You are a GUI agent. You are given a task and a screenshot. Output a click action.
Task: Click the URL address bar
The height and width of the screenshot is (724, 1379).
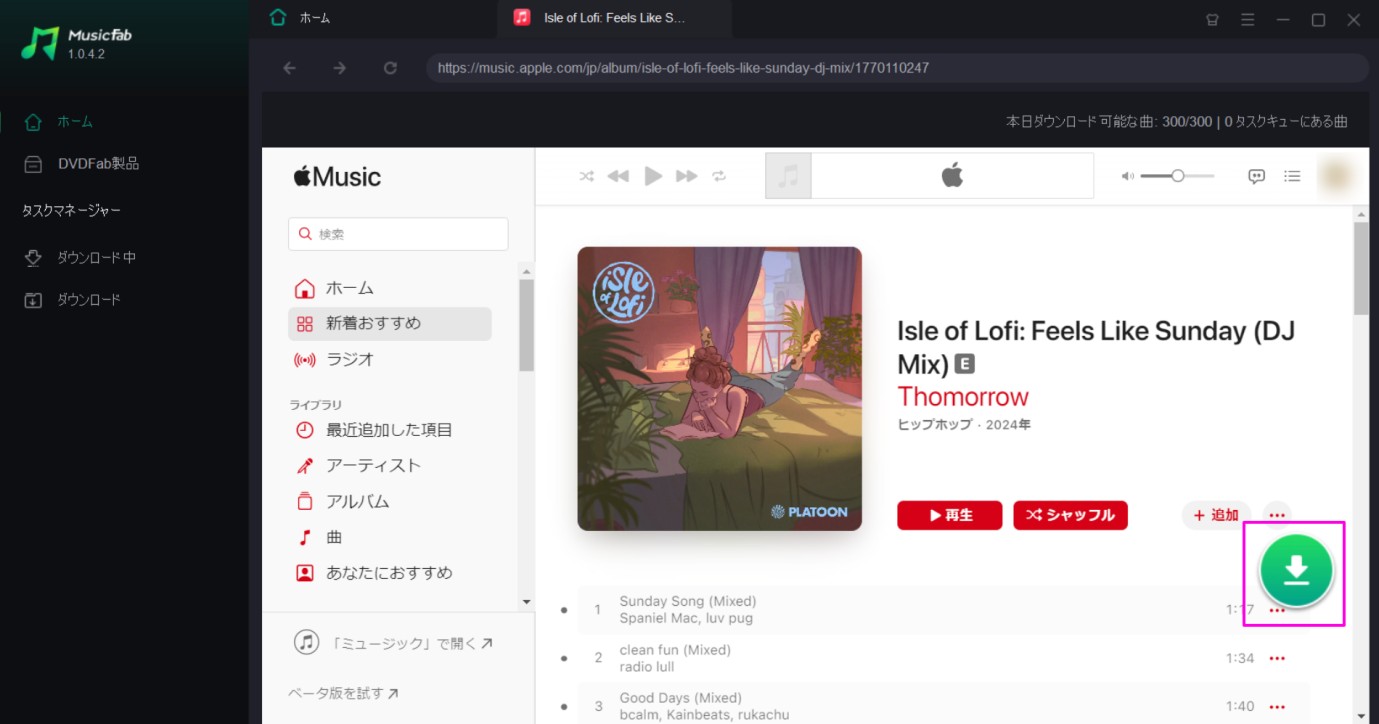click(897, 68)
